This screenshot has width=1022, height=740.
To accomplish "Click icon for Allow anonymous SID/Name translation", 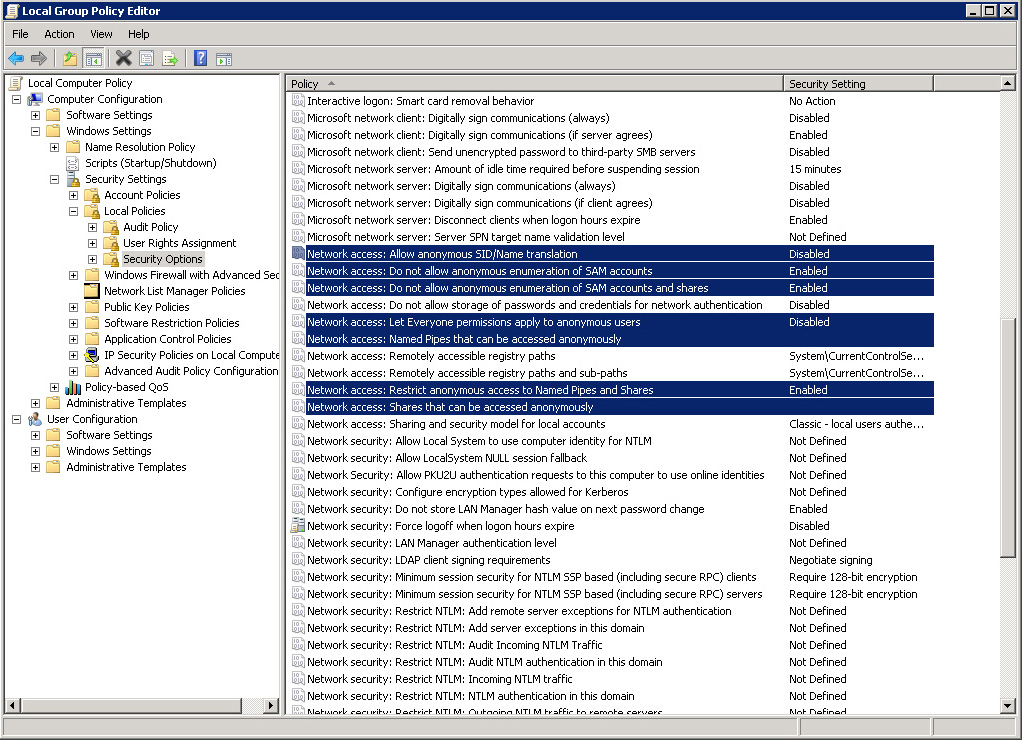I will (298, 254).
